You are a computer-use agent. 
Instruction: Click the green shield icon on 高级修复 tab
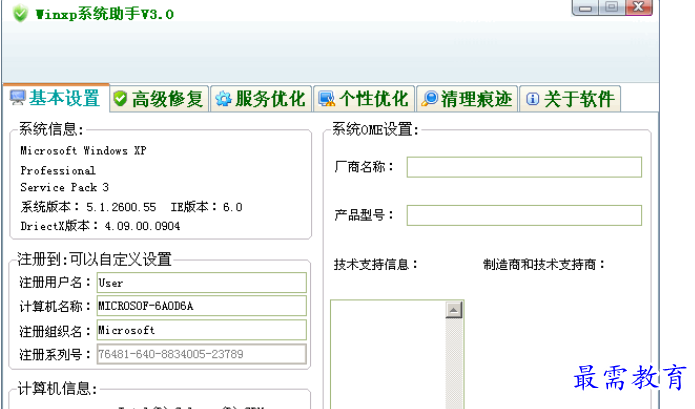[x=120, y=98]
